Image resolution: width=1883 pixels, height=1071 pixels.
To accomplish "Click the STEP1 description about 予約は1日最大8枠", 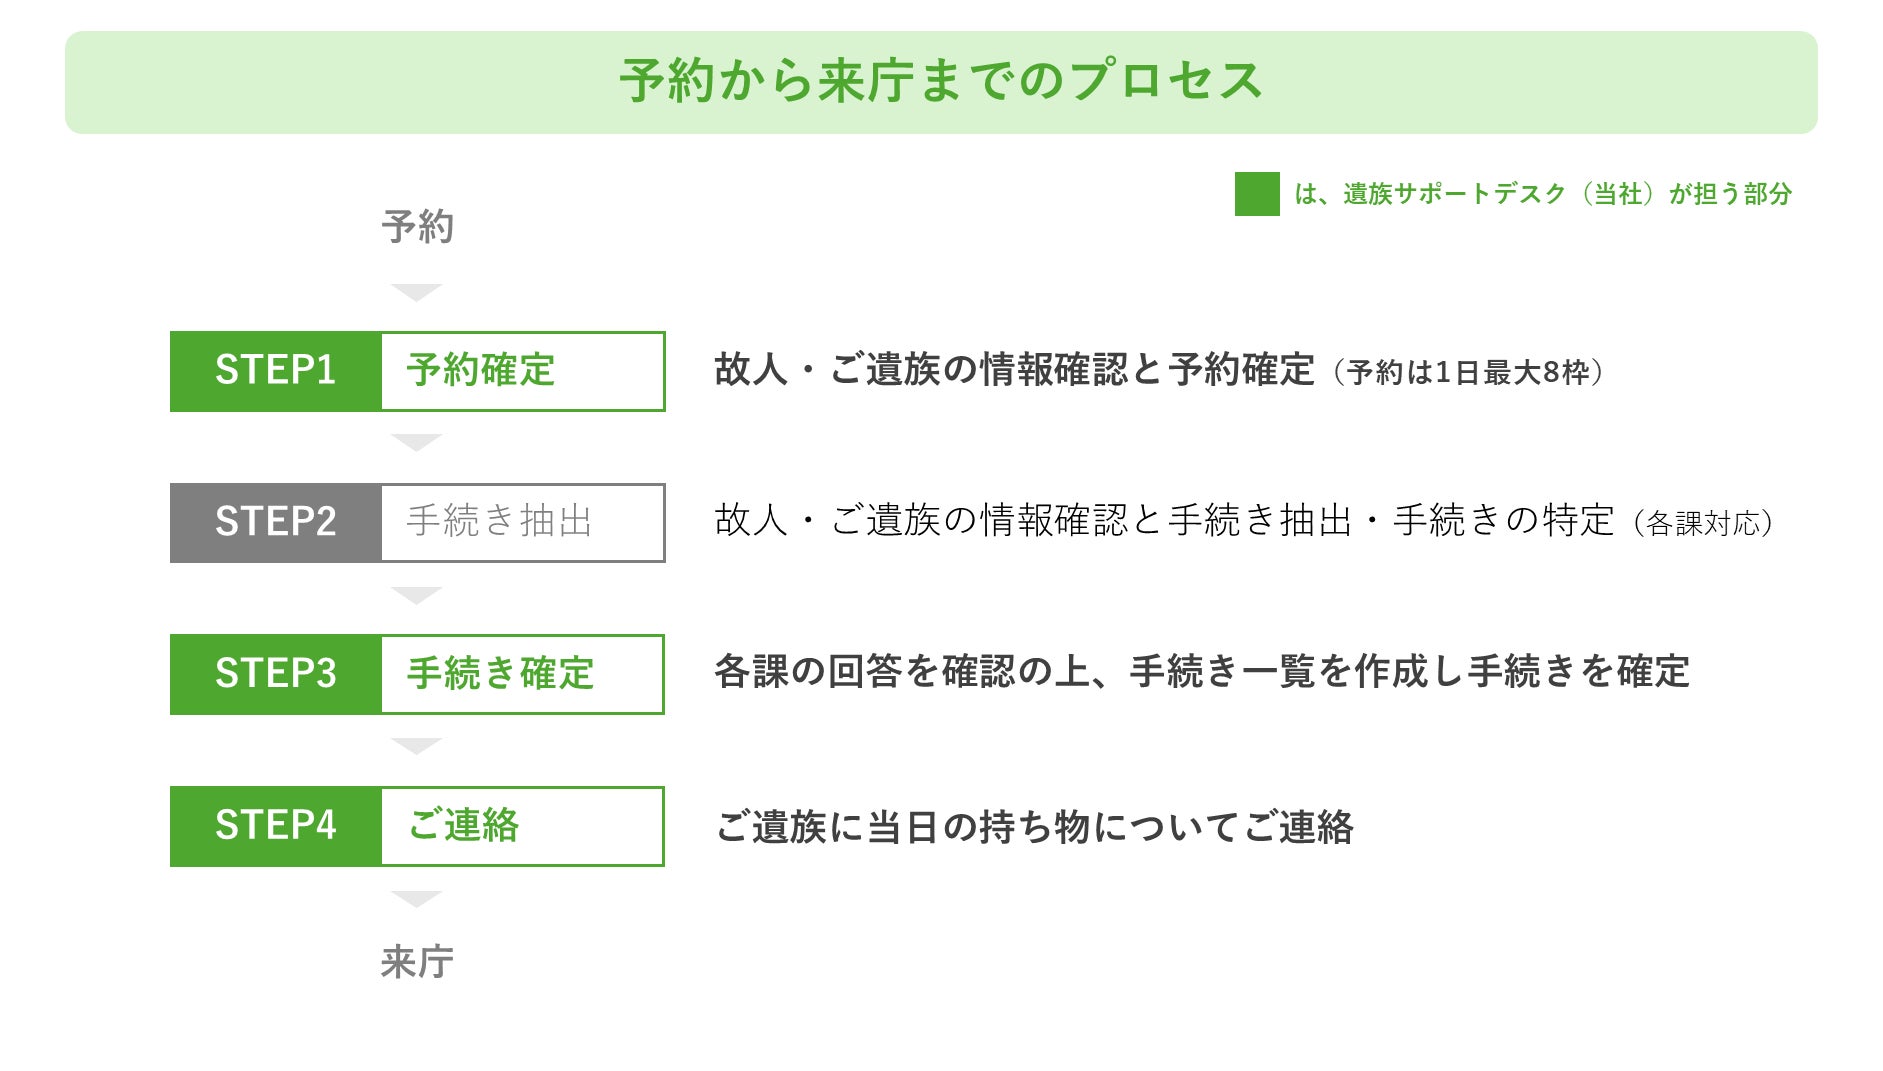I will 1158,371.
